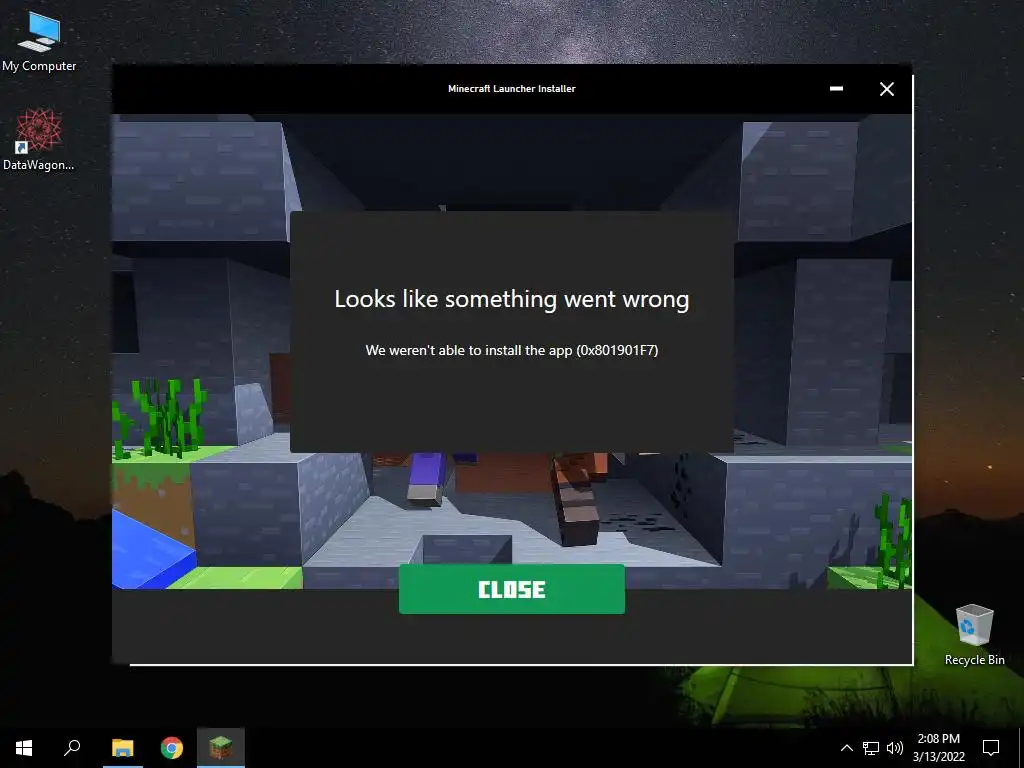Image resolution: width=1024 pixels, height=768 pixels.
Task: Open the Windows Start menu
Action: click(x=24, y=748)
